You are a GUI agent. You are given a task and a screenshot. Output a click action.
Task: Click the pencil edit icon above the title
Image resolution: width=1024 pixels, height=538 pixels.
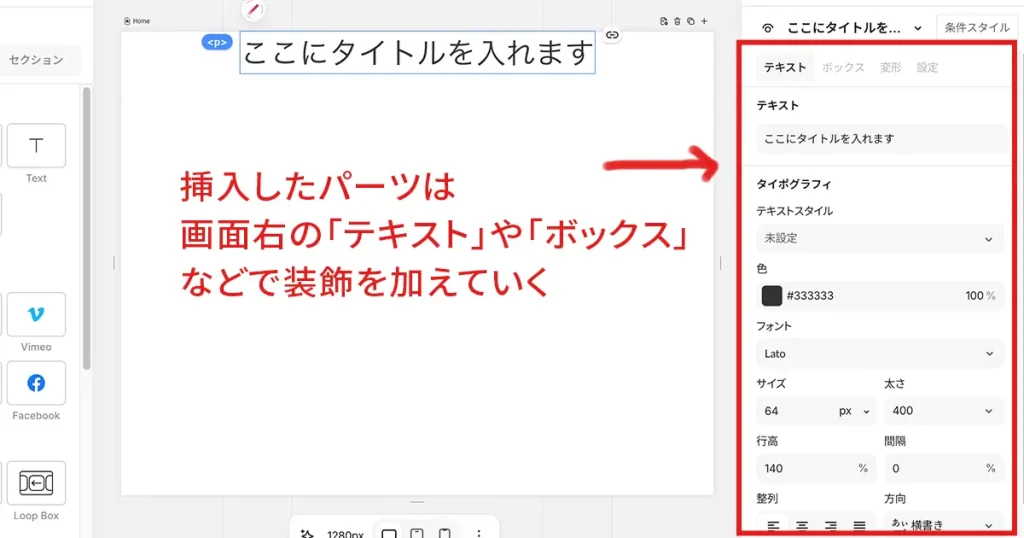[x=253, y=10]
